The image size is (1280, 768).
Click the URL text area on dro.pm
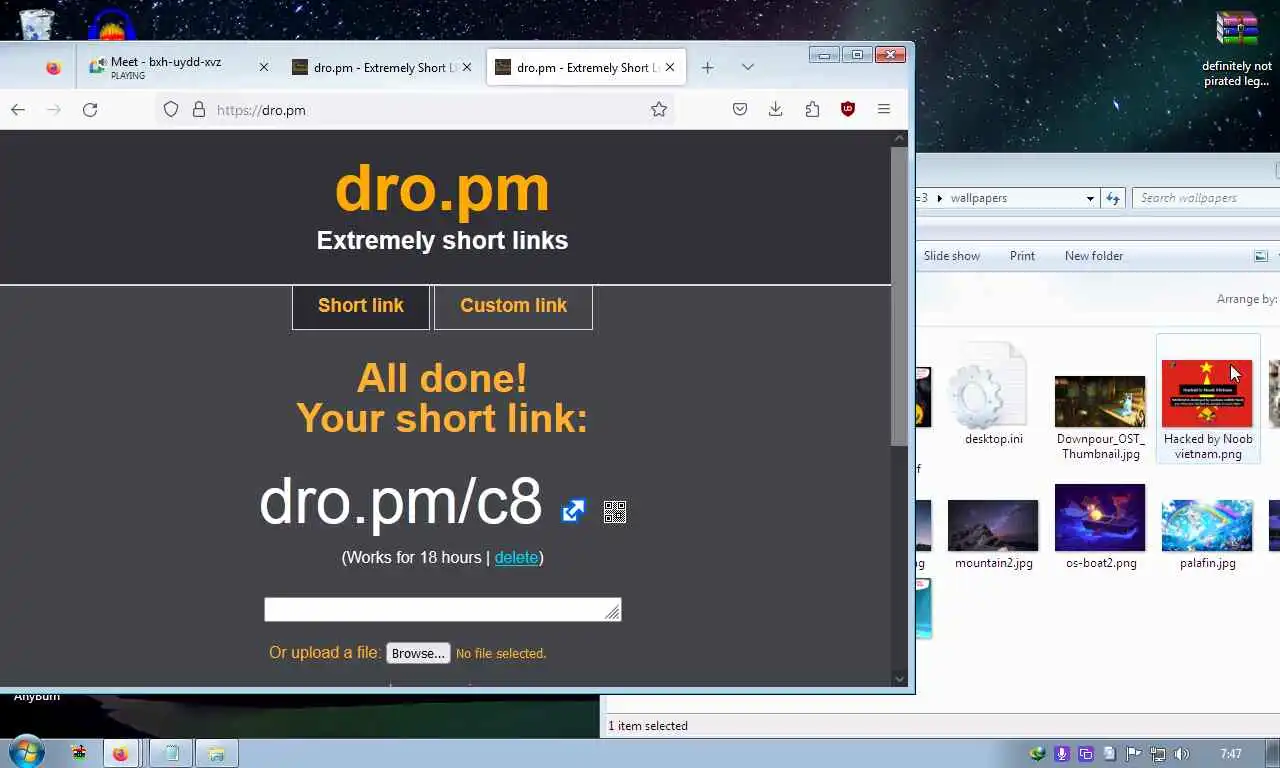coord(443,610)
